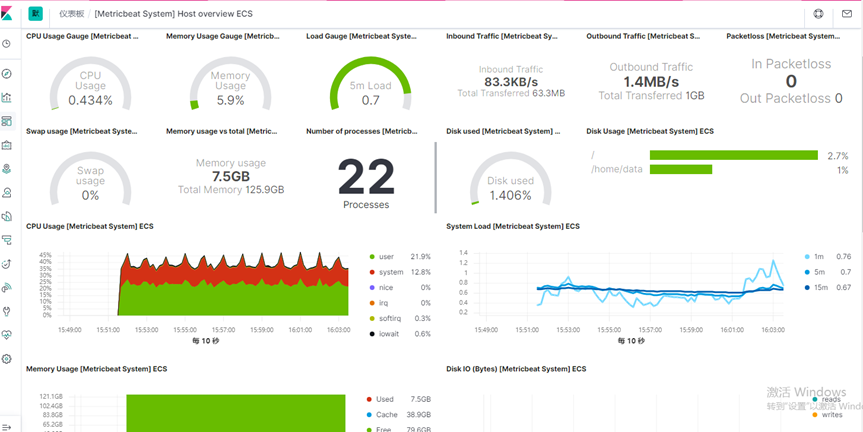This screenshot has width=863, height=432.
Task: Open Stack Monitoring heartbeat icon
Action: coord(7,335)
